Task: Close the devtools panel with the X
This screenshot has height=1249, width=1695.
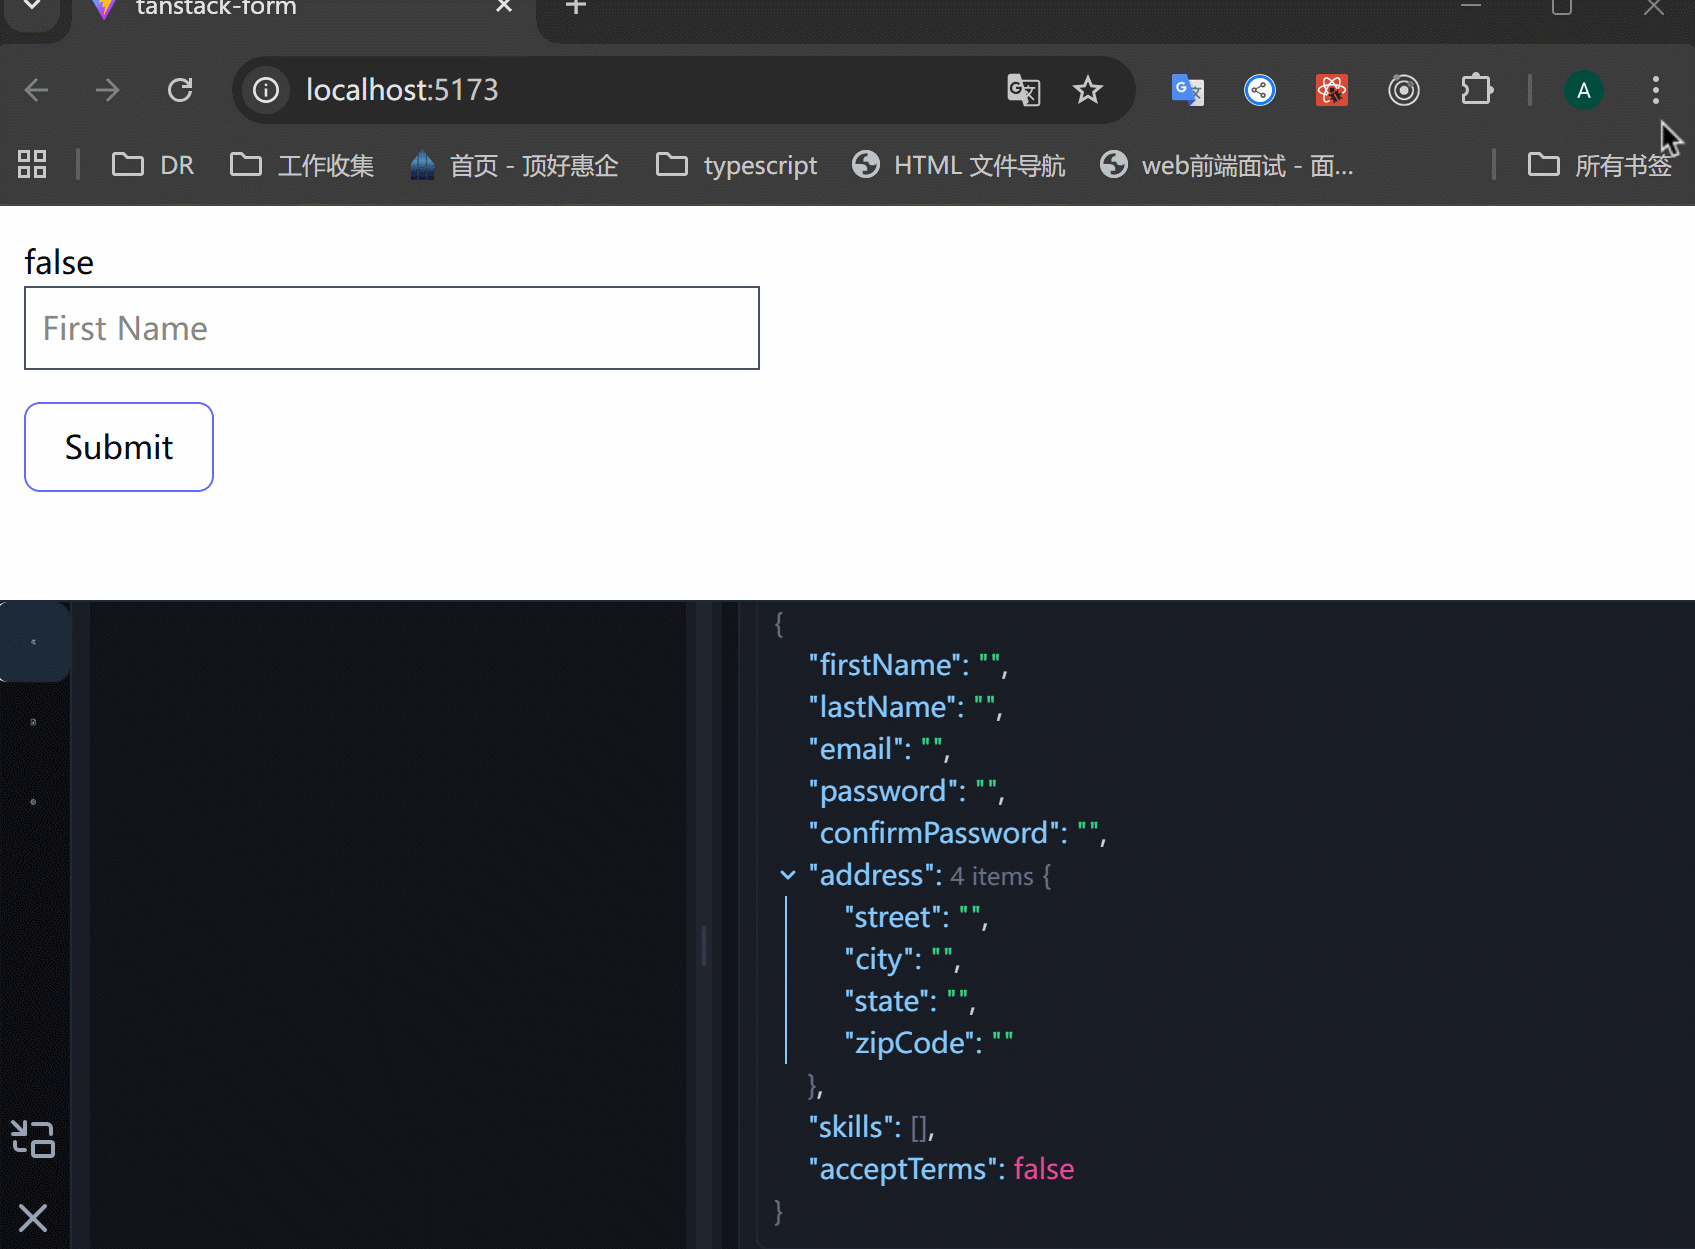Action: coord(33,1218)
